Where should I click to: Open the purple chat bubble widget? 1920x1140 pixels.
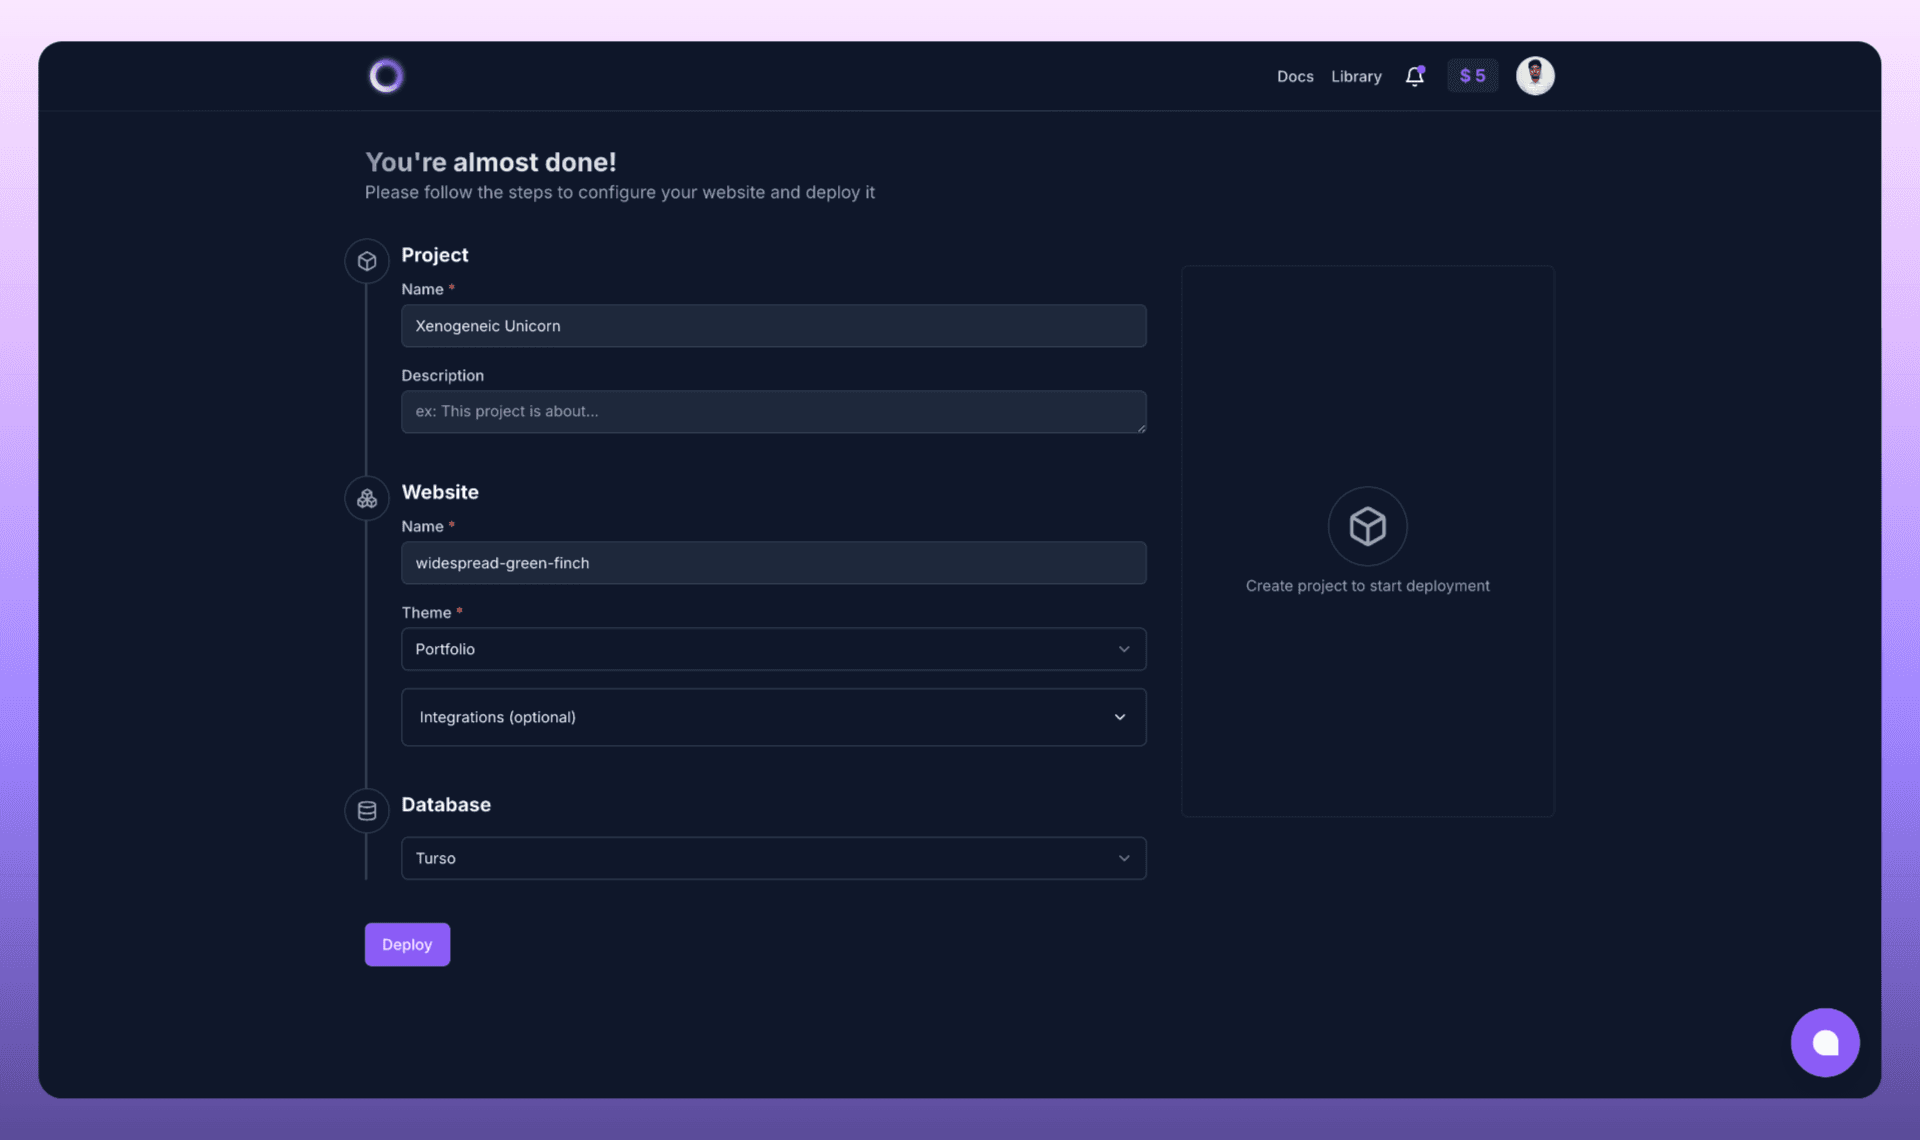1824,1042
